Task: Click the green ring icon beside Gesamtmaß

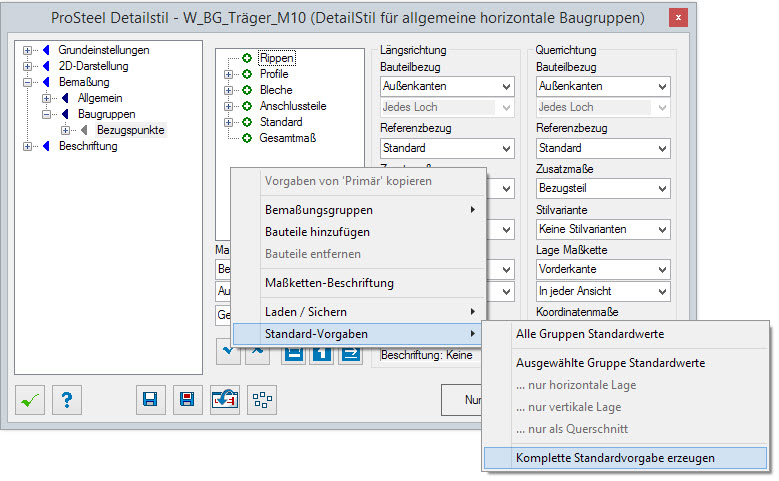Action: (x=247, y=138)
